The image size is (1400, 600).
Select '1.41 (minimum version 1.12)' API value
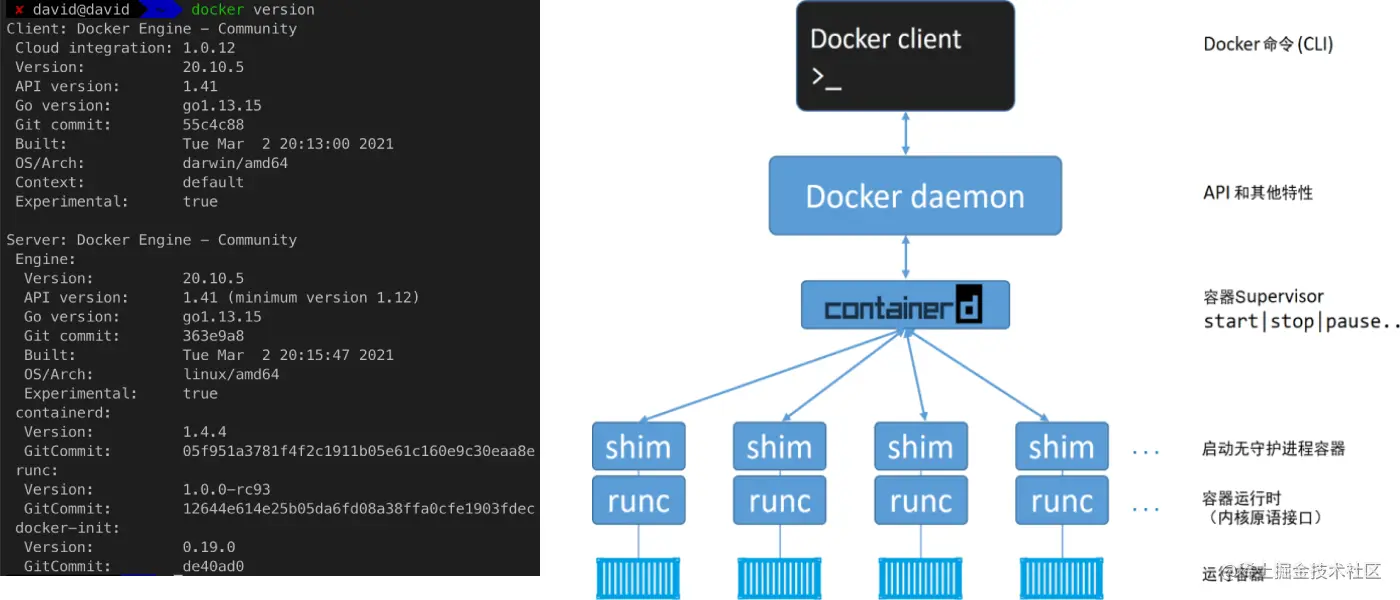click(x=301, y=297)
